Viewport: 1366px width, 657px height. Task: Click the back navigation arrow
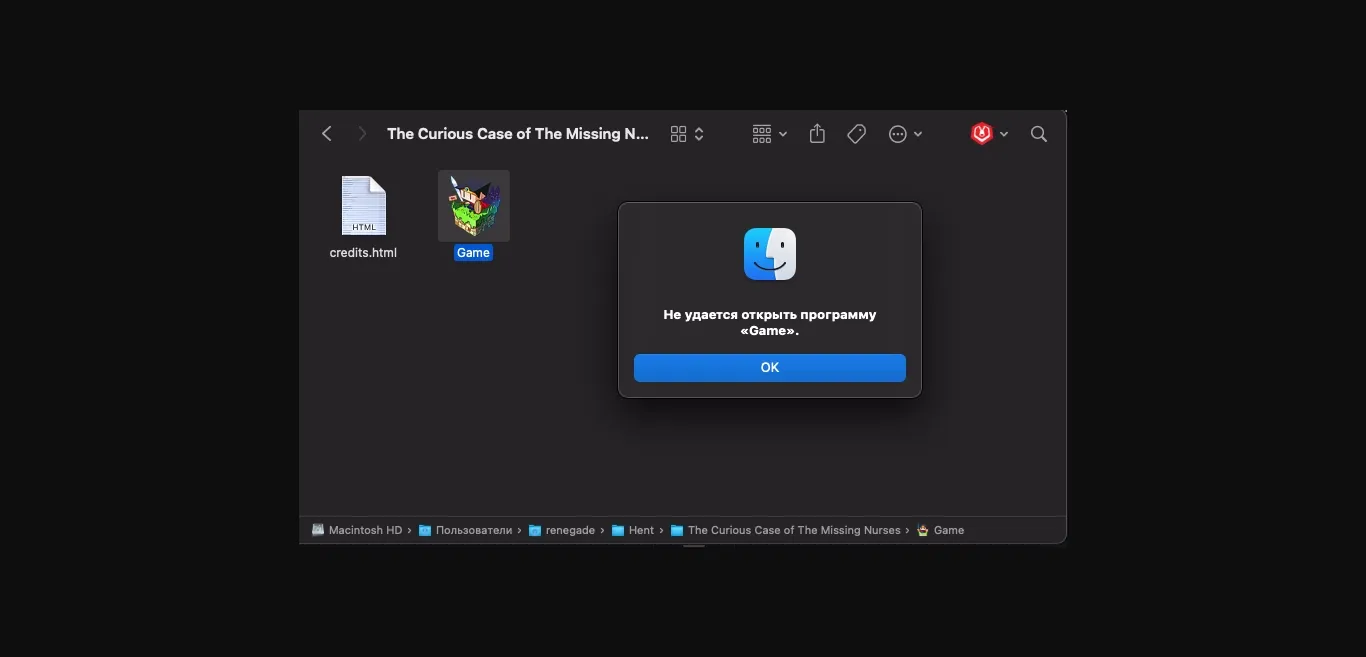326,134
